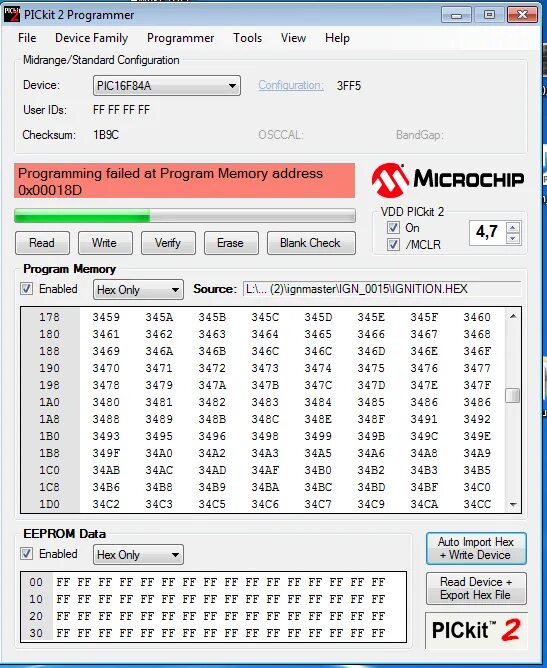Open the Help menu

(x=337, y=38)
